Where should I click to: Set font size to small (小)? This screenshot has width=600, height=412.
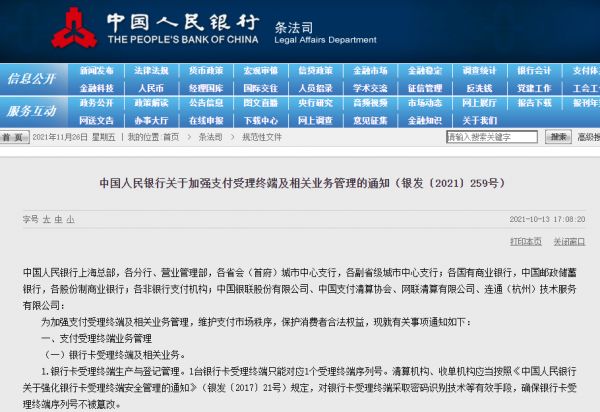69,218
